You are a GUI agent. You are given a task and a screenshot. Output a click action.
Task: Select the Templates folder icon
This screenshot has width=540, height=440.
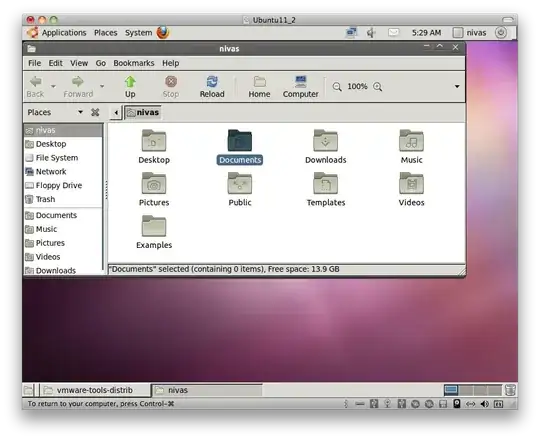pyautogui.click(x=325, y=183)
